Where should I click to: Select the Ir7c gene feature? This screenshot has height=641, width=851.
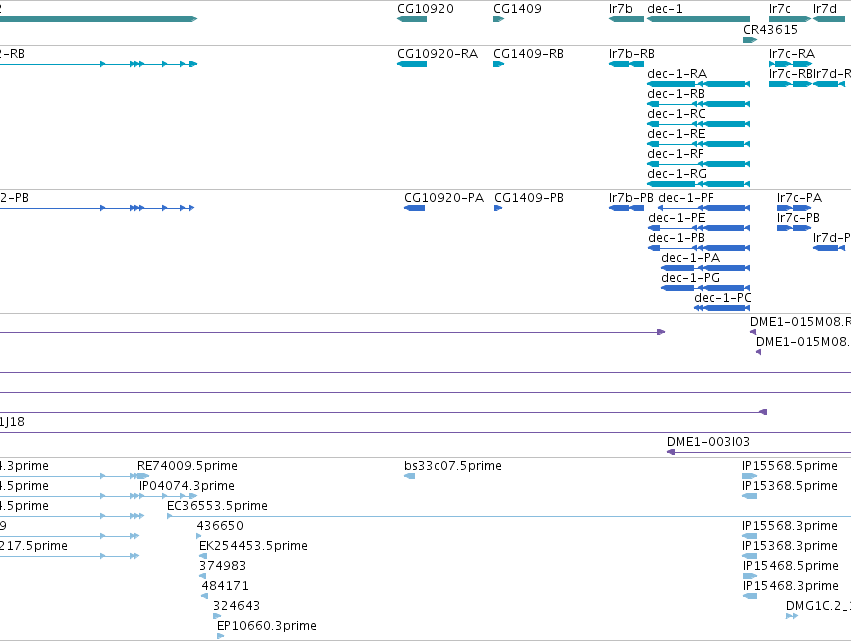(x=790, y=19)
